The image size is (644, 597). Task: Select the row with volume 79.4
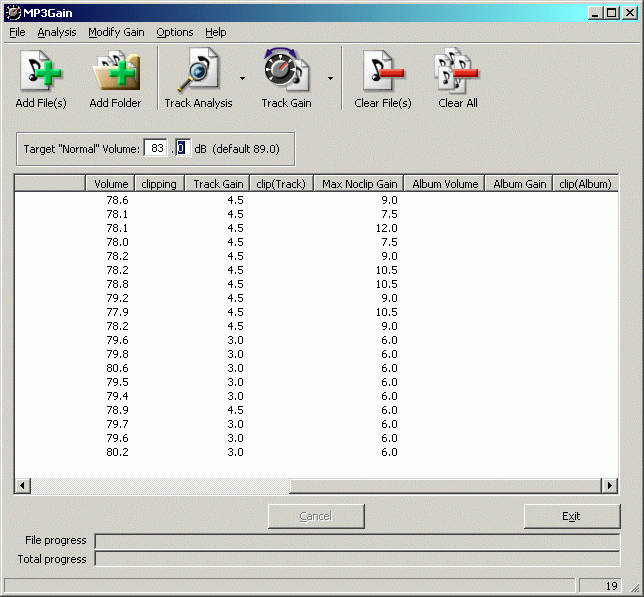[316, 396]
